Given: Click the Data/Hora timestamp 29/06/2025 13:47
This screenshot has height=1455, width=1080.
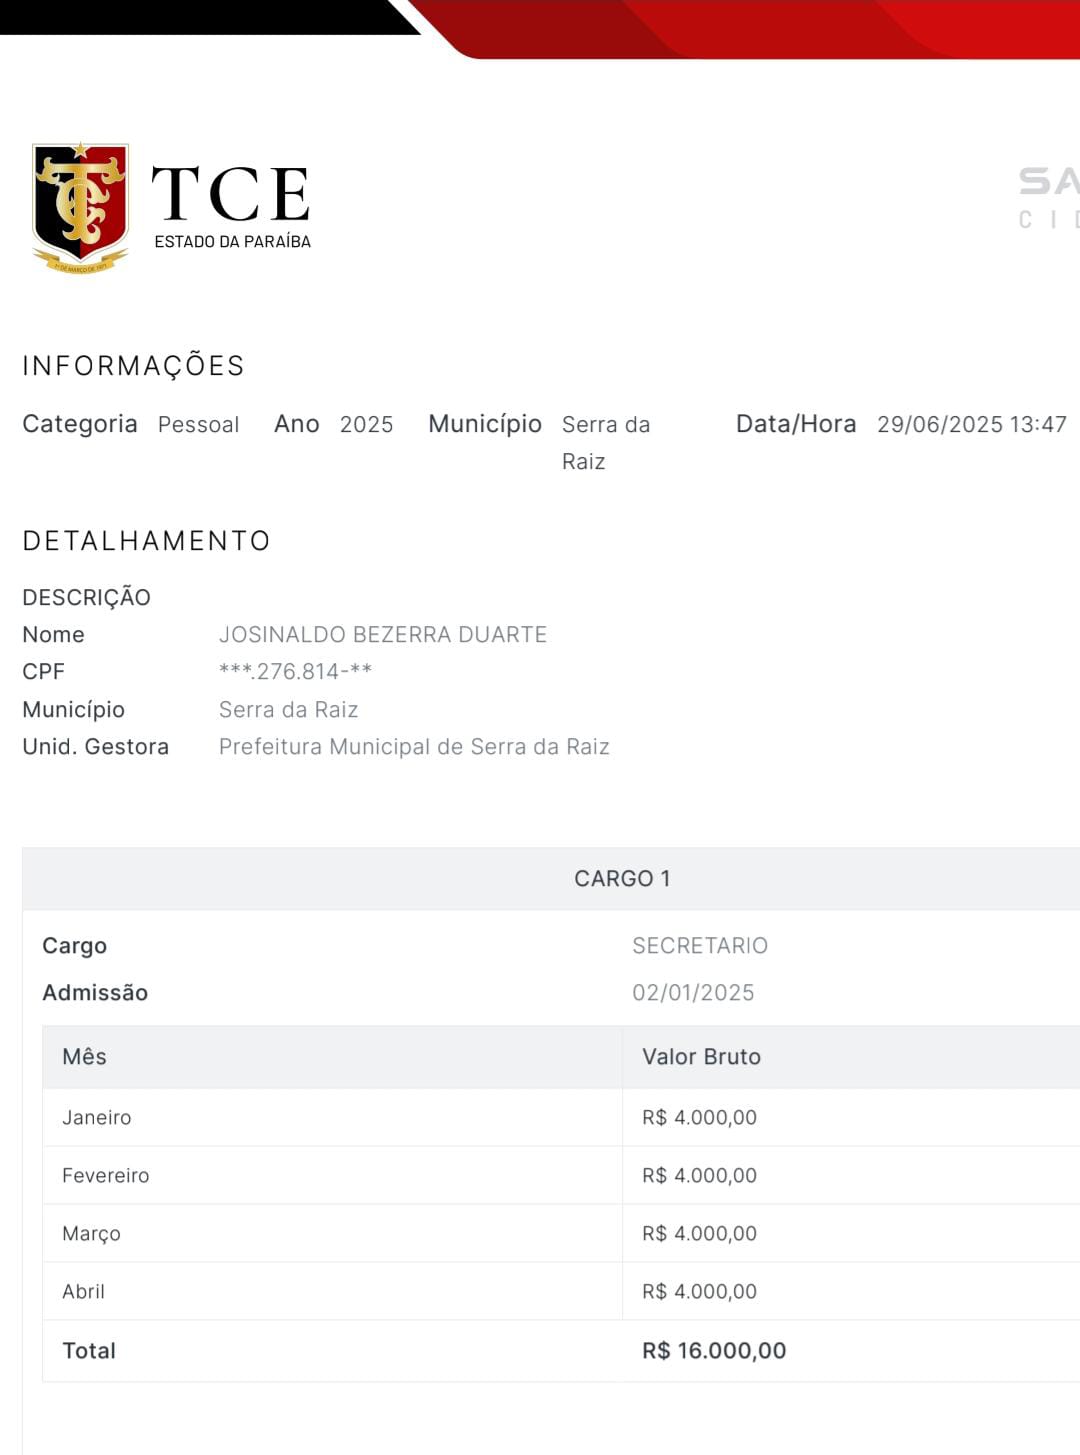Looking at the screenshot, I should click(x=971, y=425).
